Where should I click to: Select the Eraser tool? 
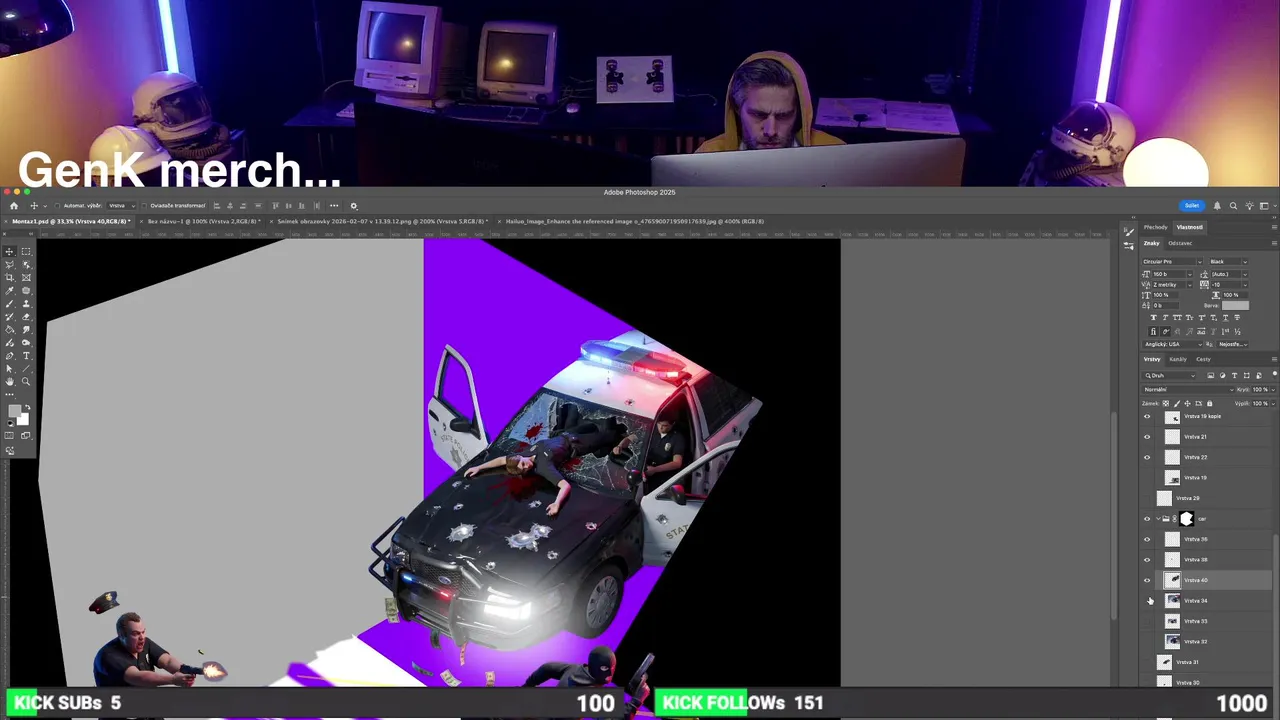[26, 316]
